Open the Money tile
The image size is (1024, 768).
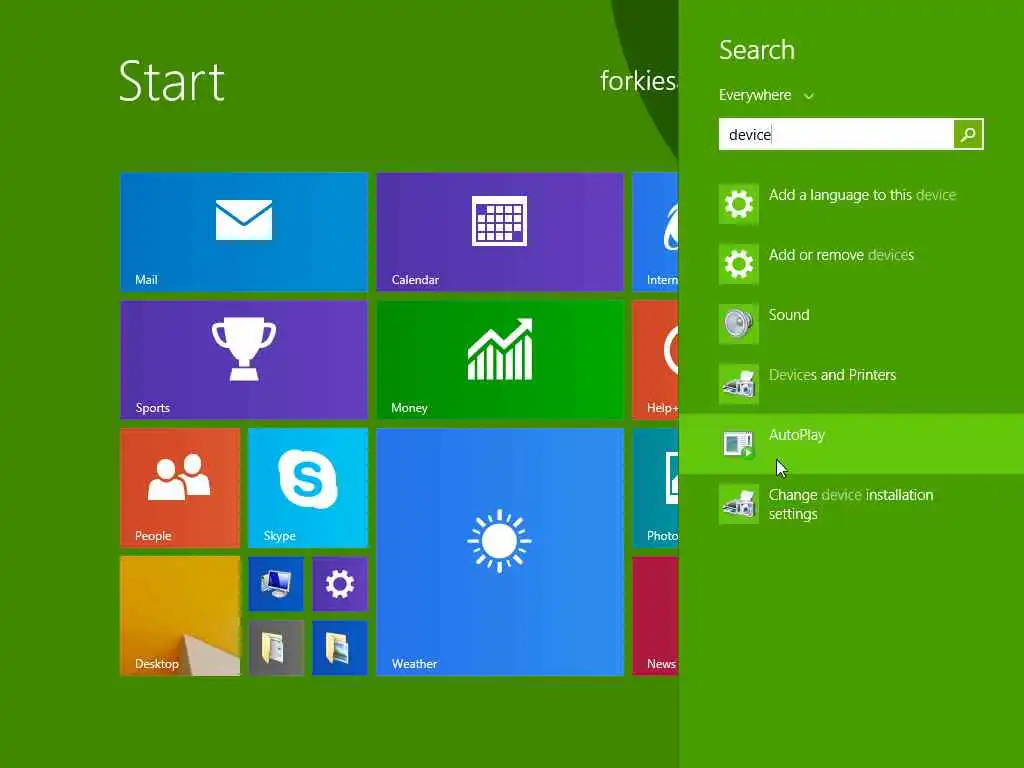(x=500, y=359)
